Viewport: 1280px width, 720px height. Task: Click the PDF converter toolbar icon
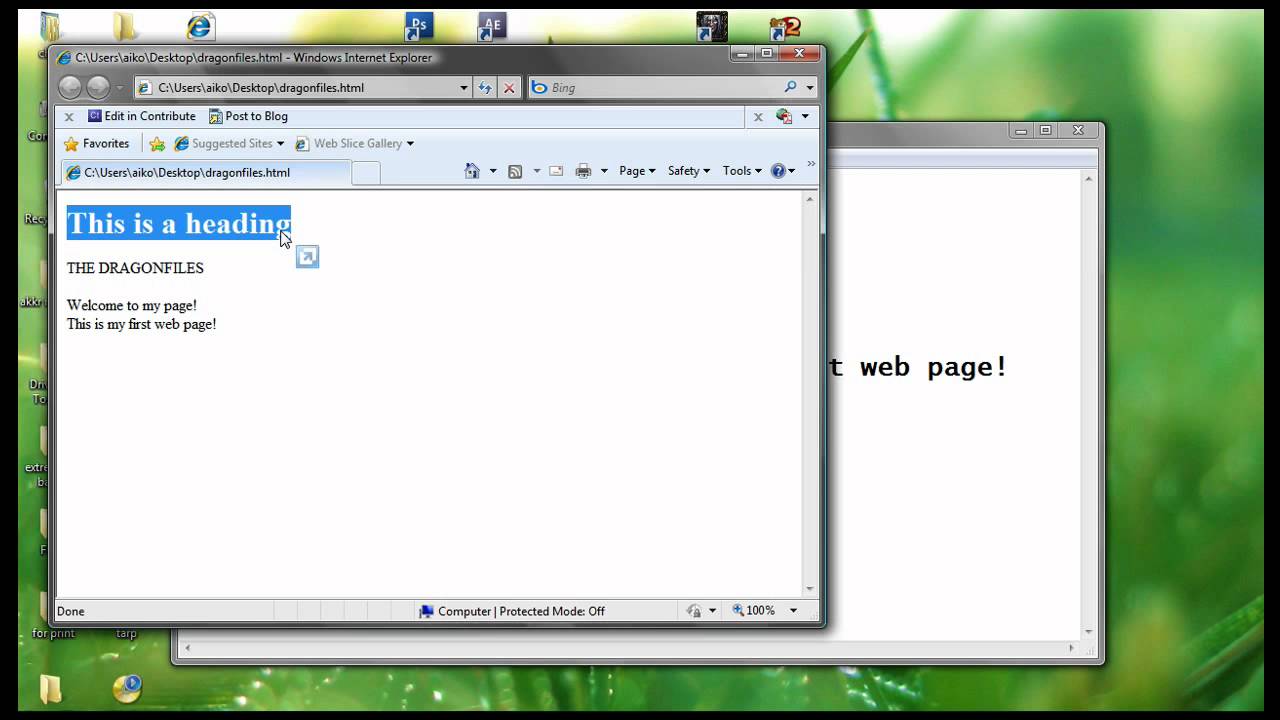pyautogui.click(x=784, y=116)
